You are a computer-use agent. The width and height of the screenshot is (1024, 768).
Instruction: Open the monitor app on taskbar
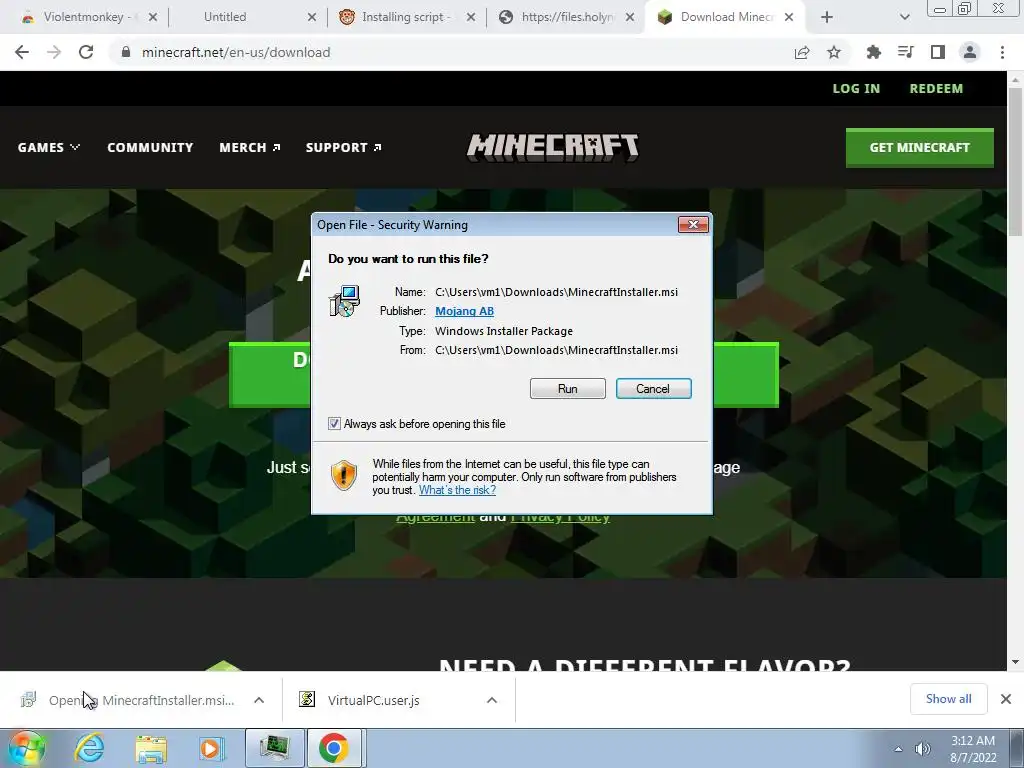point(275,748)
